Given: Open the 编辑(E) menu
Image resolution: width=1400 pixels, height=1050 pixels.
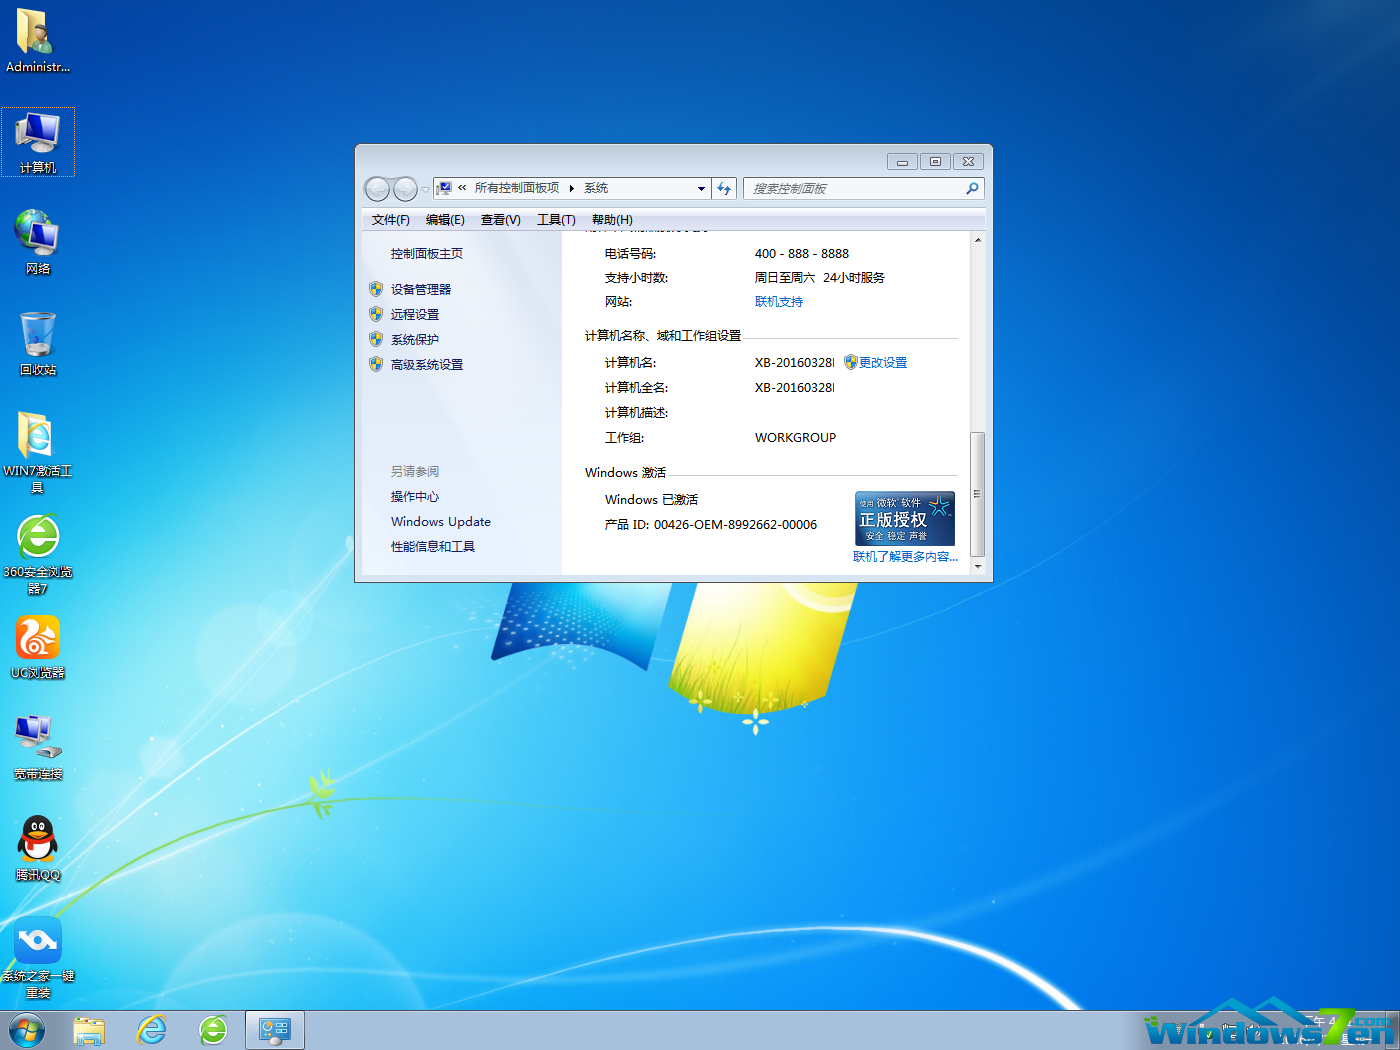Looking at the screenshot, I should pos(445,220).
